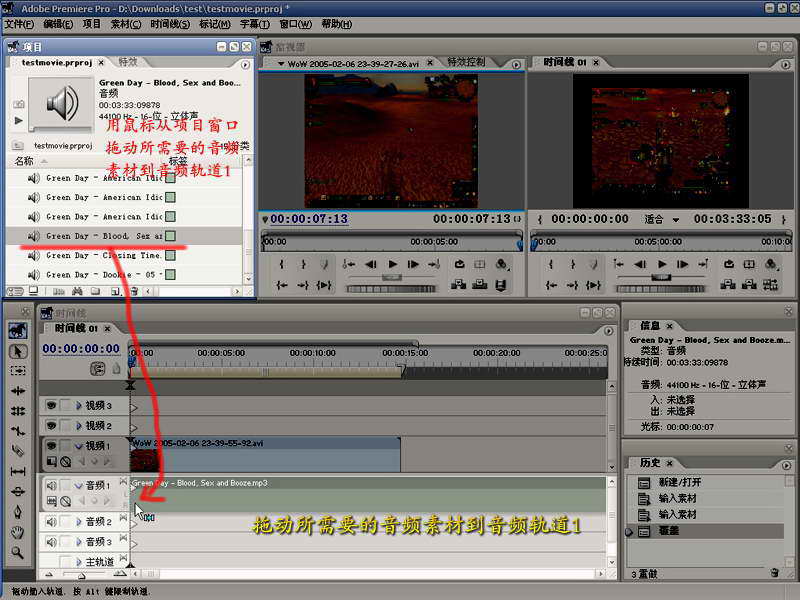This screenshot has width=800, height=600.
Task: Select the Slip tool
Action: click(18, 471)
